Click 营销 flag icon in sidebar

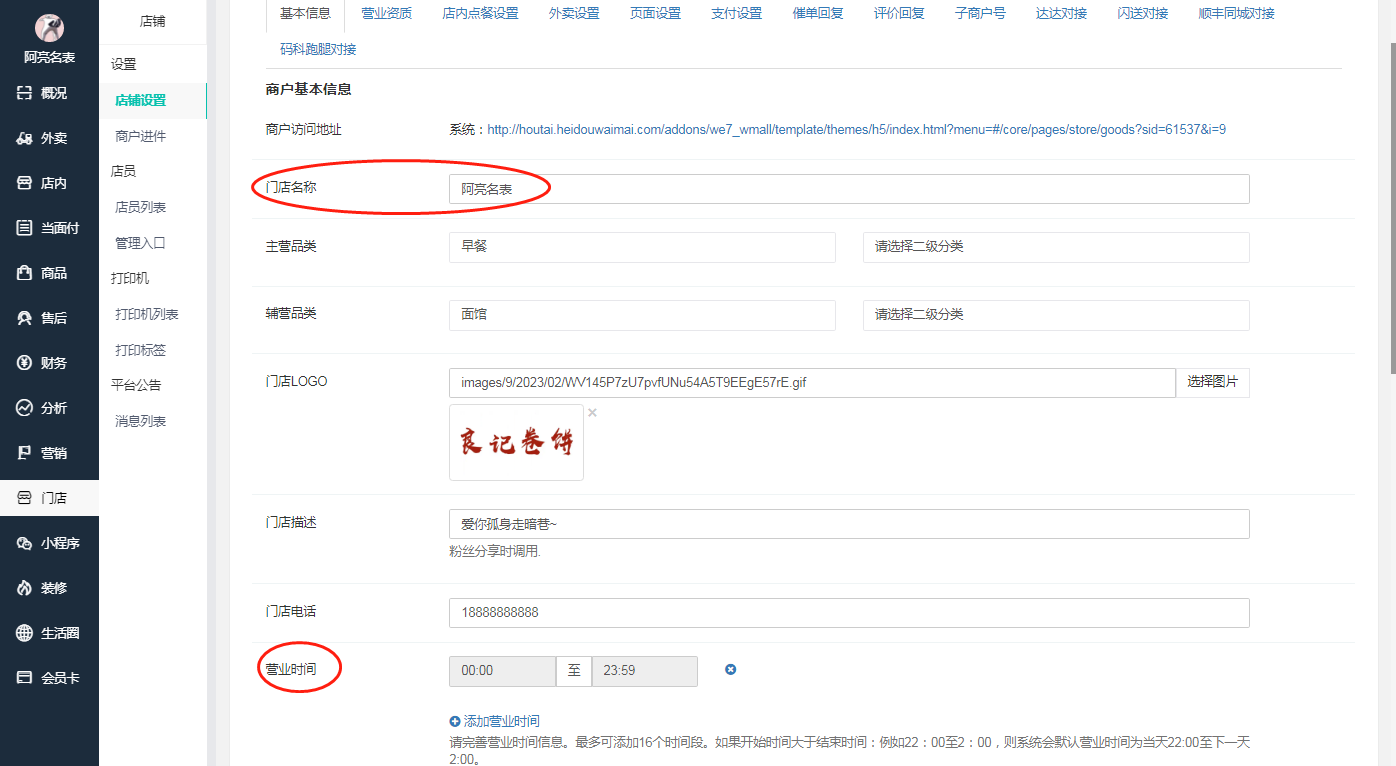pyautogui.click(x=25, y=453)
